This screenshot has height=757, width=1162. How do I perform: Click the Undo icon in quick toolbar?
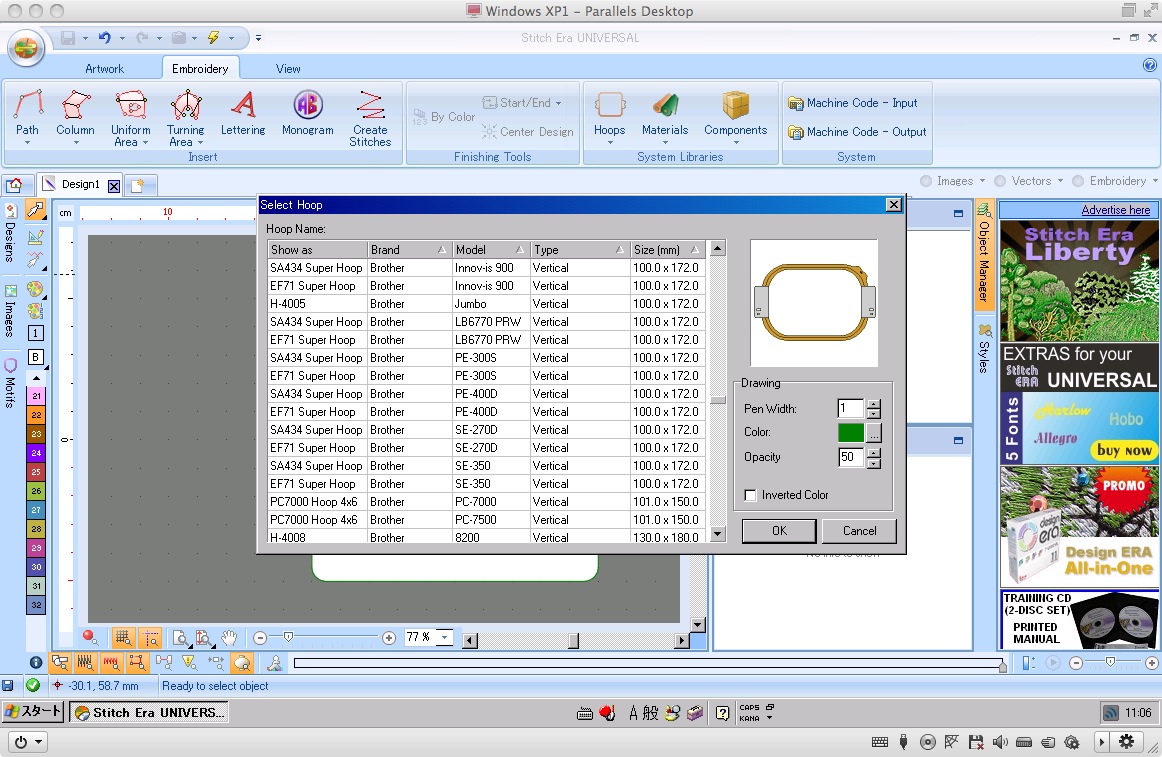click(104, 37)
